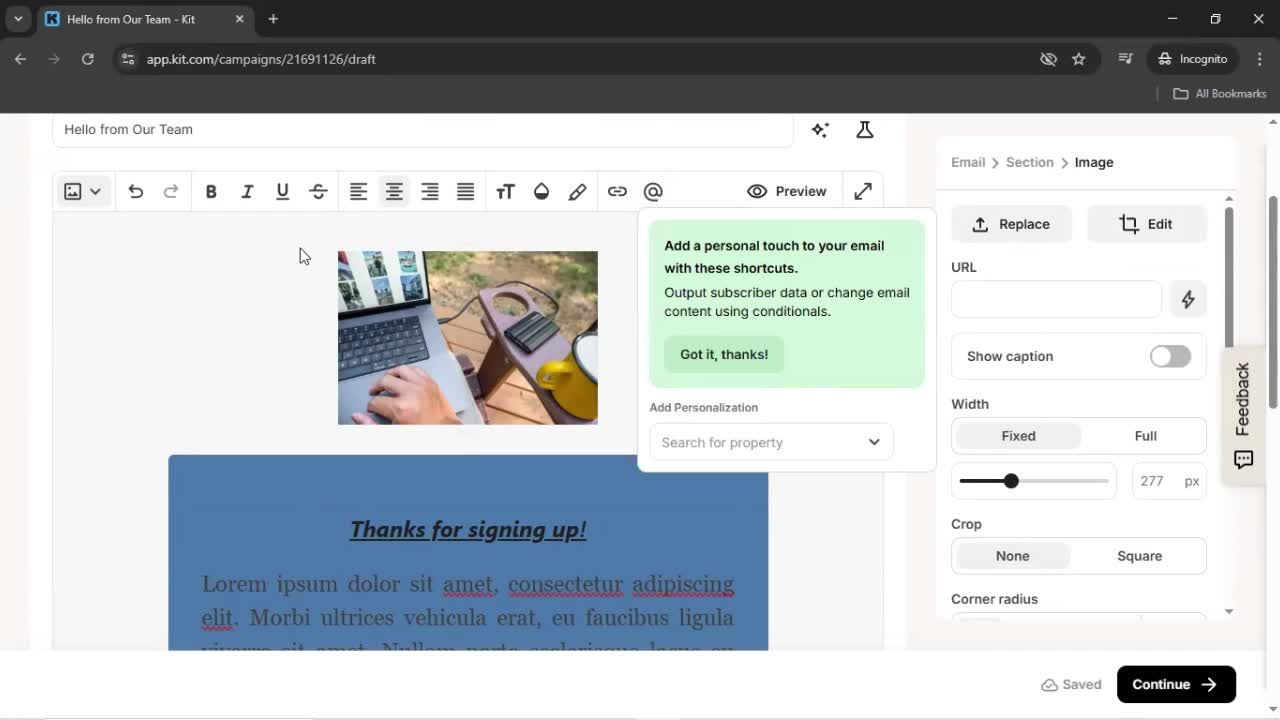Enable the Show caption toggle
Screen dimensions: 1280x720
point(1169,356)
